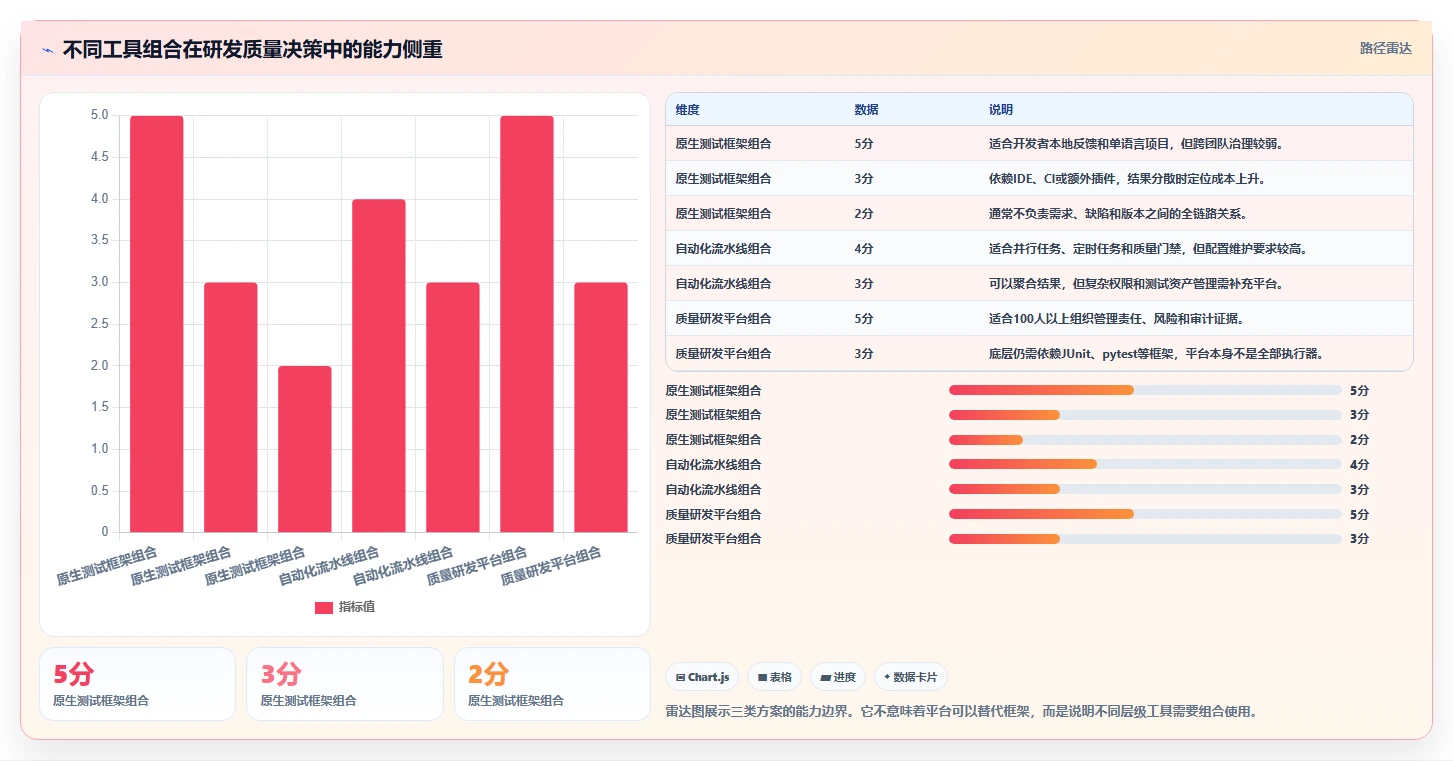Click the 5.0 y-axis label

coord(99,115)
